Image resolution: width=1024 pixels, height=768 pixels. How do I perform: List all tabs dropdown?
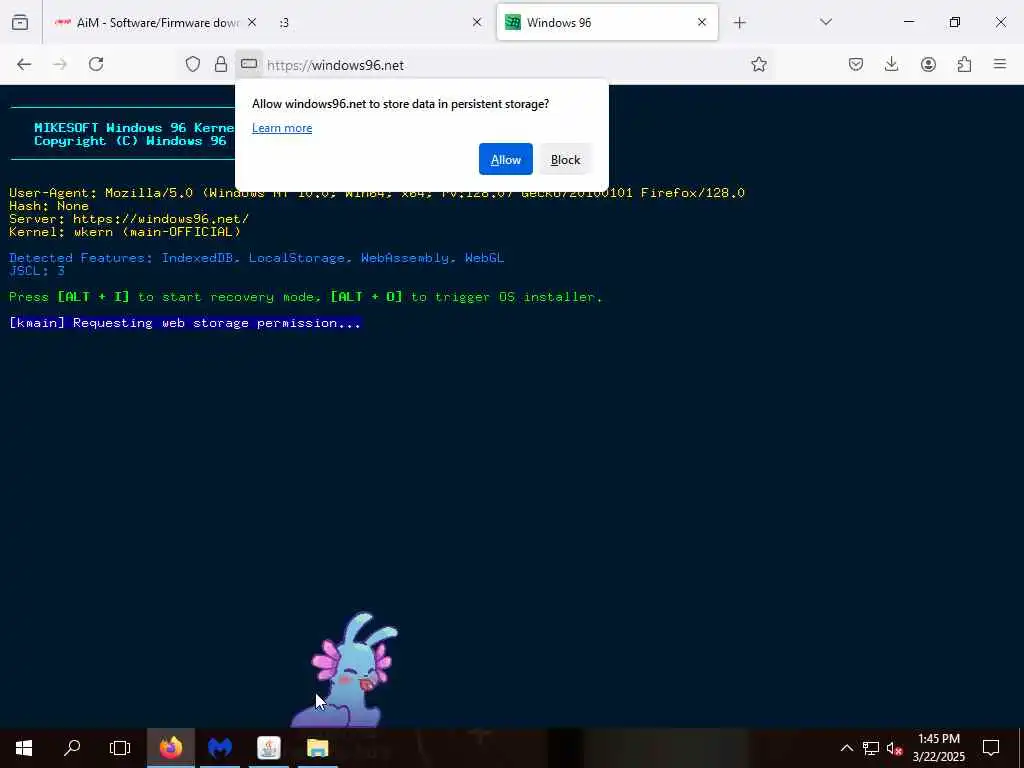[826, 22]
